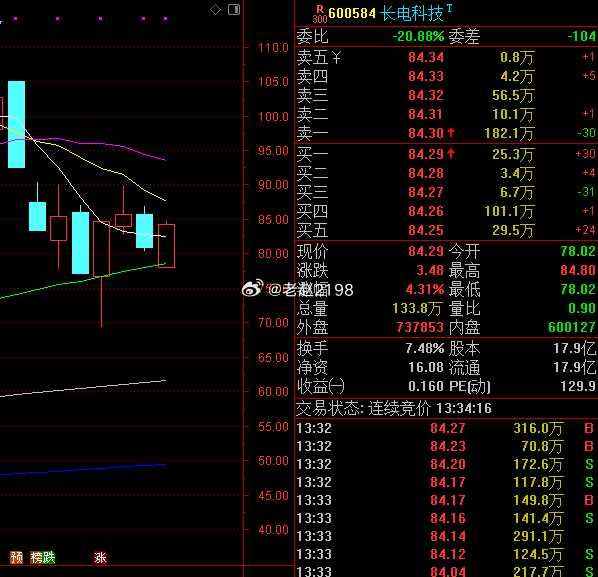
Task: Click the 委差 value -104
Action: point(582,36)
